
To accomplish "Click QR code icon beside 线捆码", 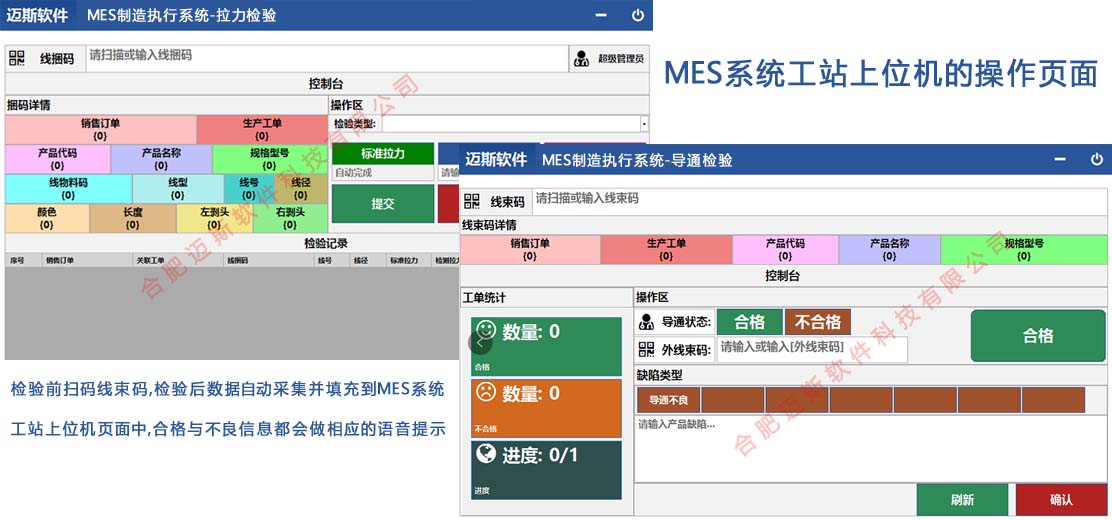I will pos(17,58).
